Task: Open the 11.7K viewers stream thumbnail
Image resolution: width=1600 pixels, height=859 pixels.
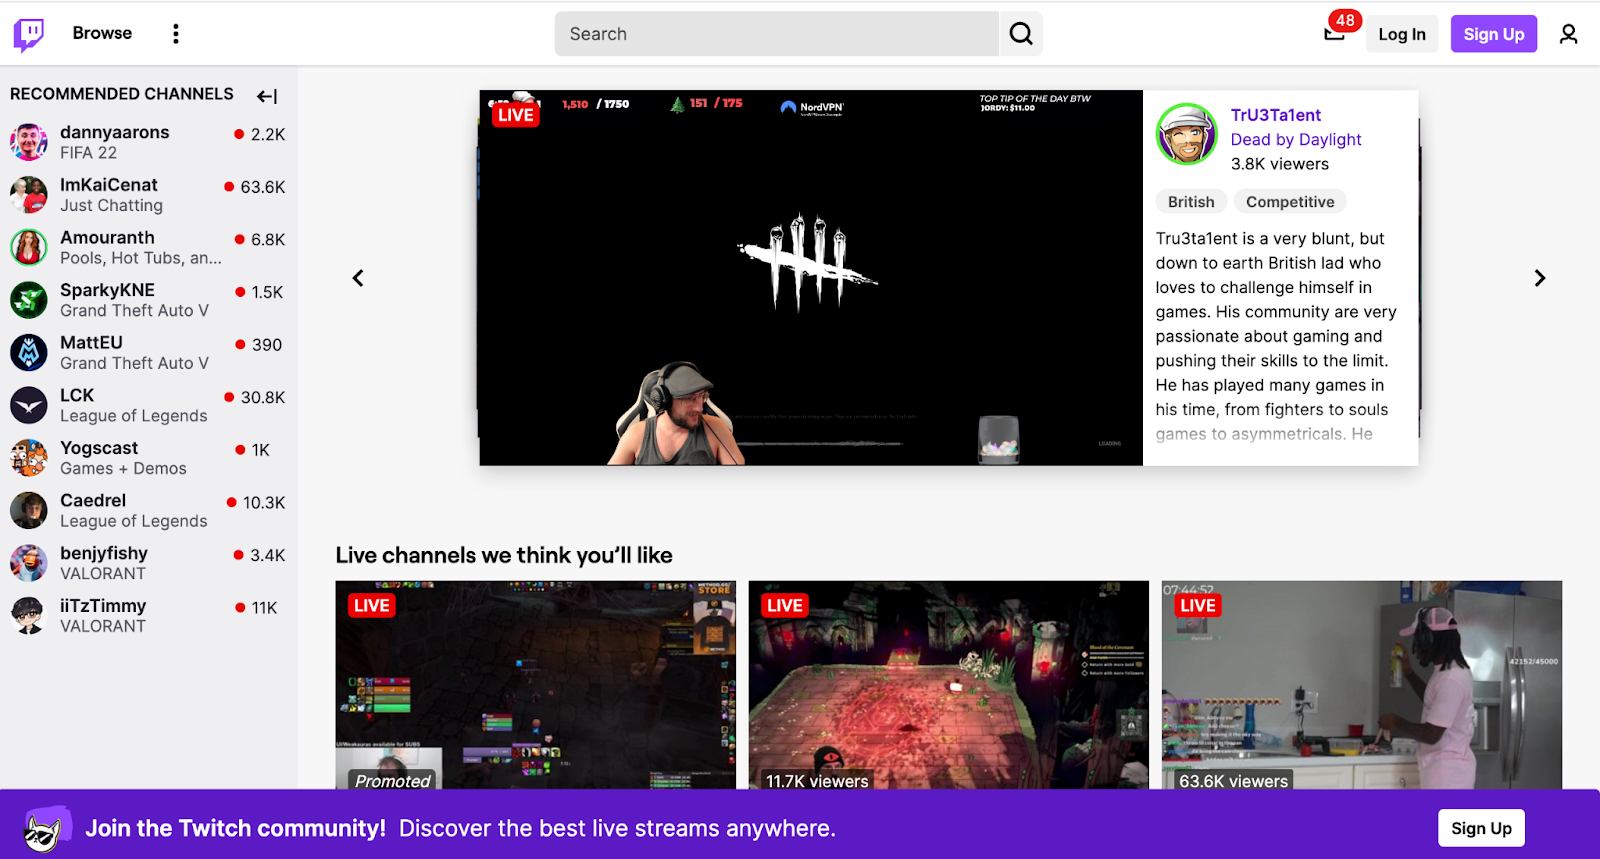Action: coord(948,685)
